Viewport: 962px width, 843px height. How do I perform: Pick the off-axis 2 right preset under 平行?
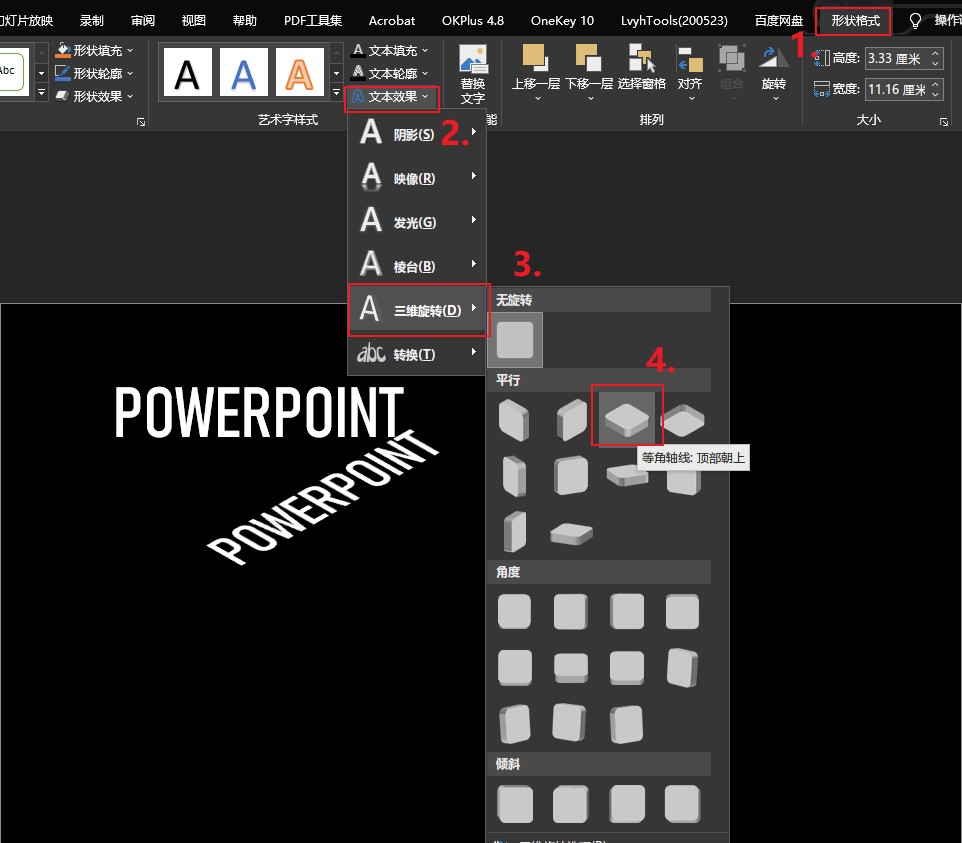tap(514, 532)
